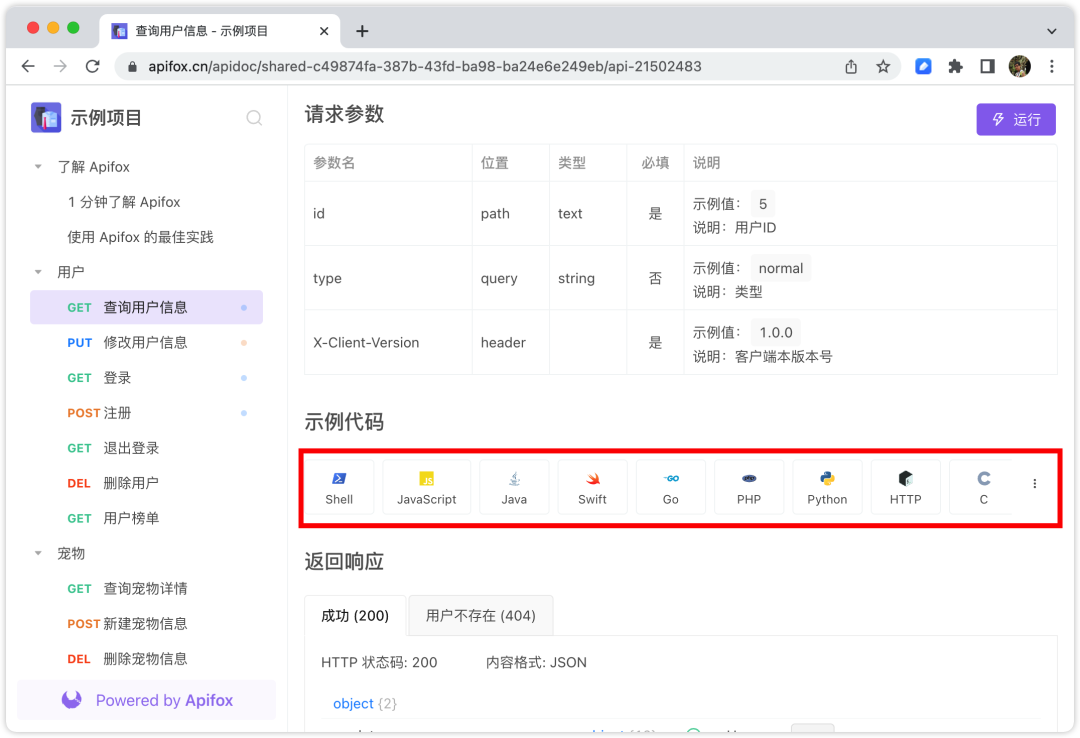
Task: Select the C code example
Action: click(983, 487)
